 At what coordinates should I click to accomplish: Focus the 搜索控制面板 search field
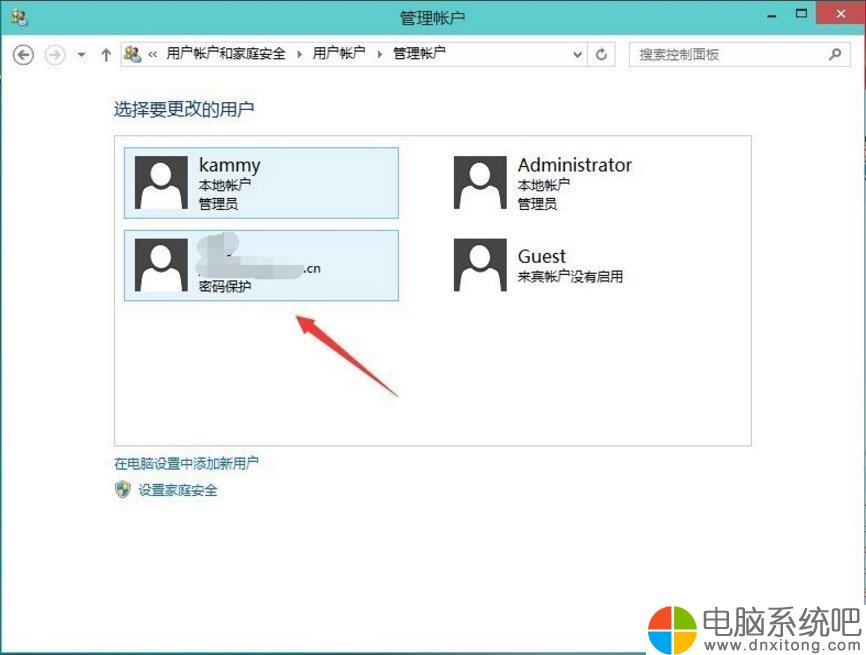(x=740, y=55)
